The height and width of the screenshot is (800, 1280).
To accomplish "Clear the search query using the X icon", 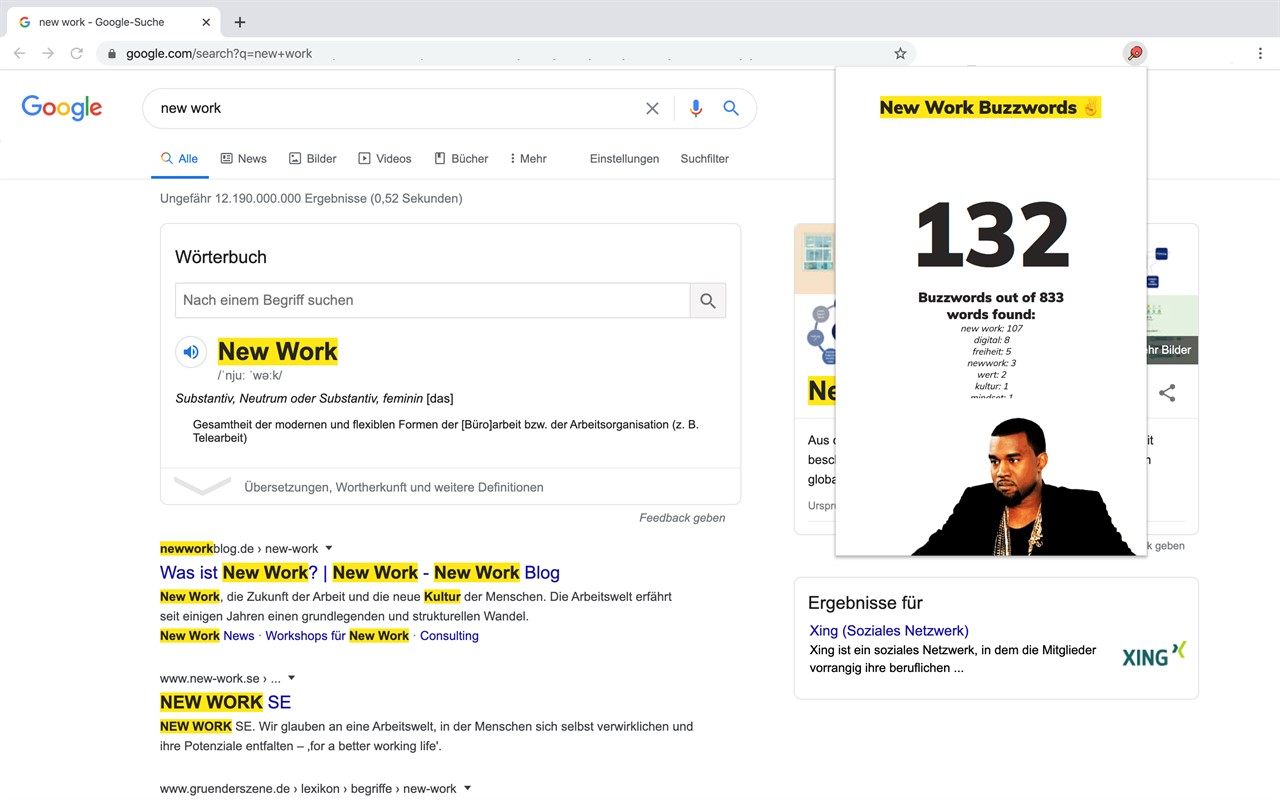I will pos(652,108).
